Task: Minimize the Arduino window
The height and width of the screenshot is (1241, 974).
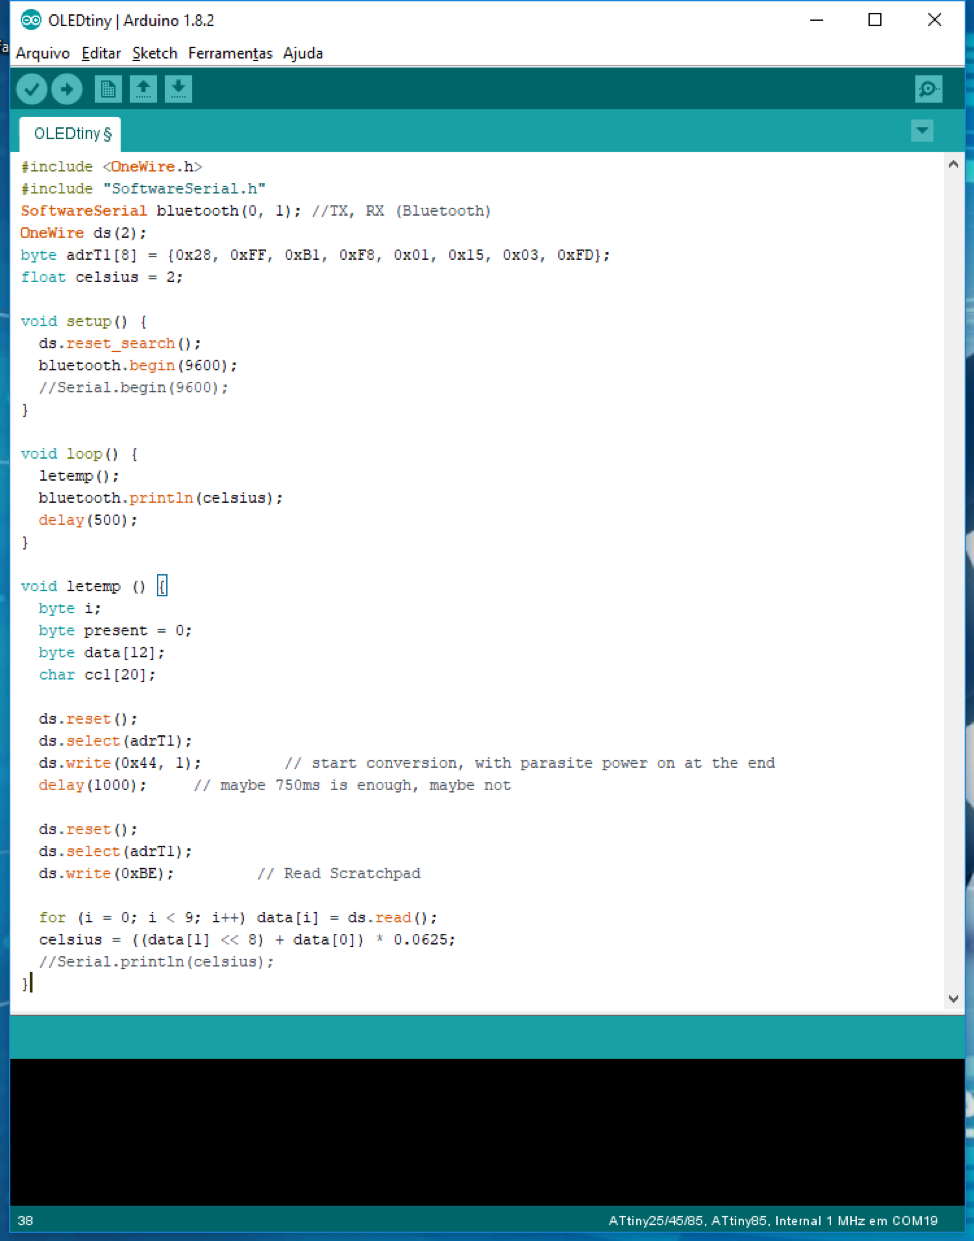Action: coord(817,20)
